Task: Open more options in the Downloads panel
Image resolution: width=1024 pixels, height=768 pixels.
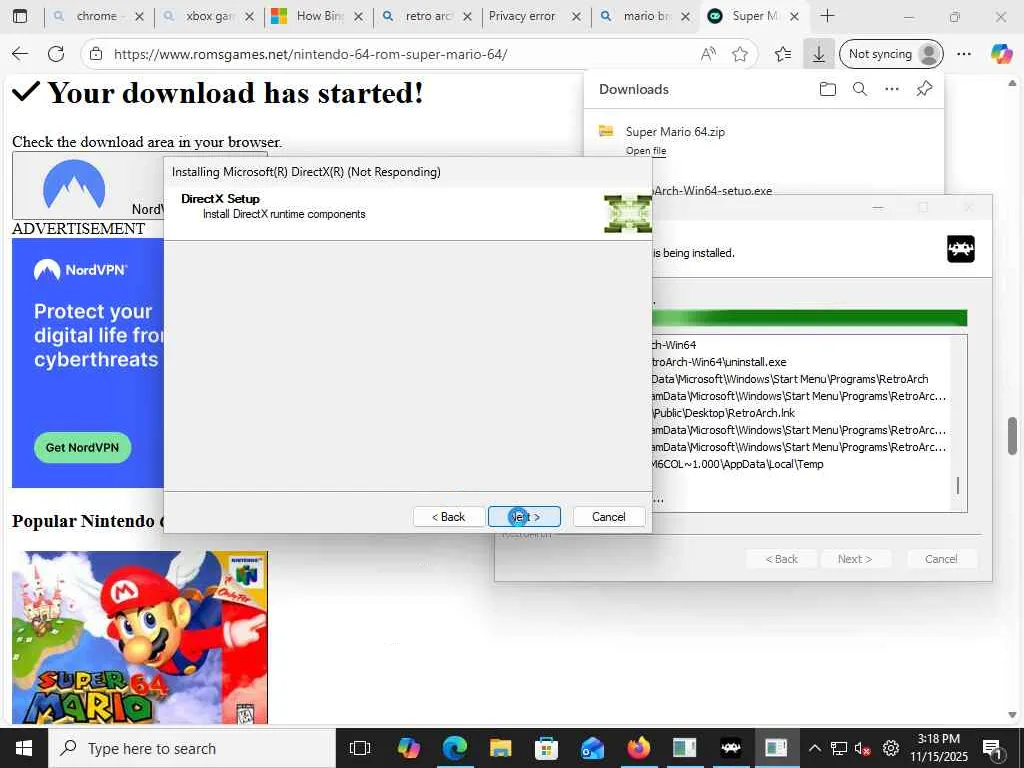Action: click(892, 89)
